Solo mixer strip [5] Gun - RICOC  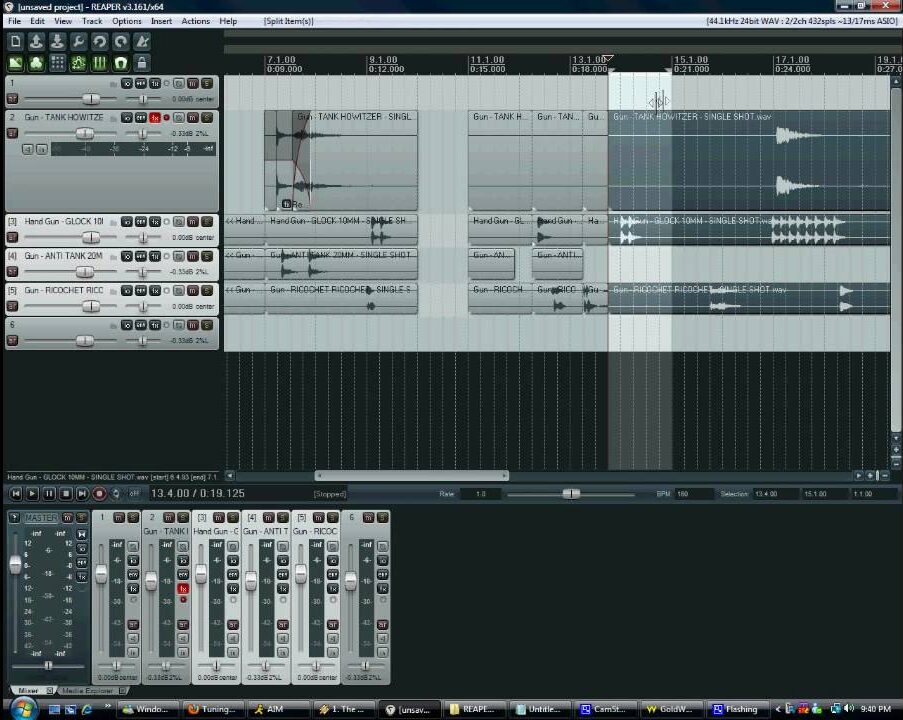[x=332, y=518]
